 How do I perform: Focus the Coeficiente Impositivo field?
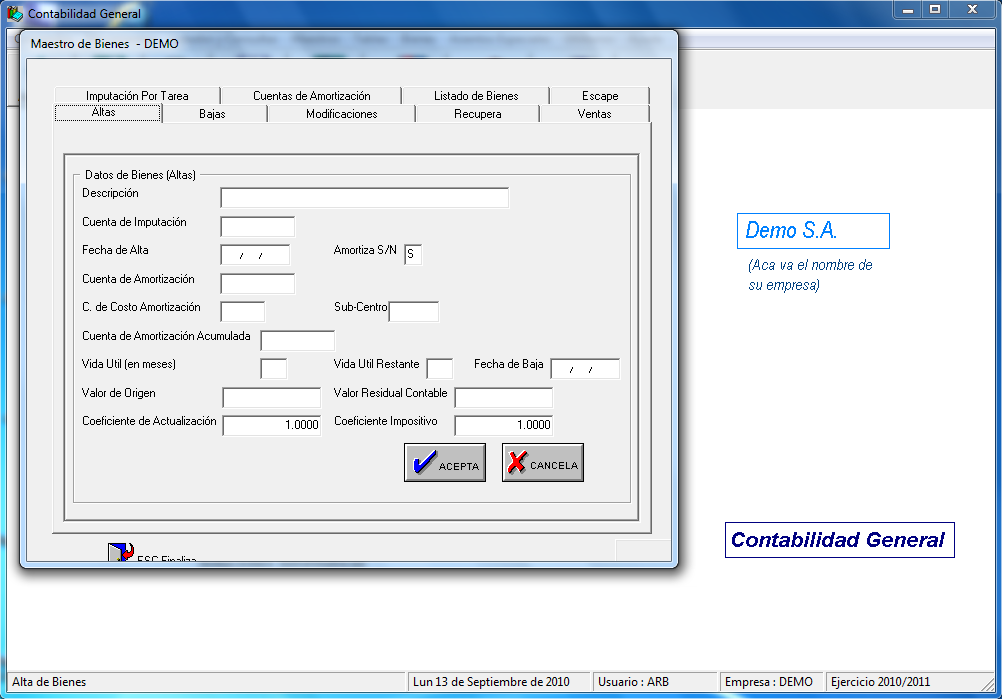click(503, 426)
